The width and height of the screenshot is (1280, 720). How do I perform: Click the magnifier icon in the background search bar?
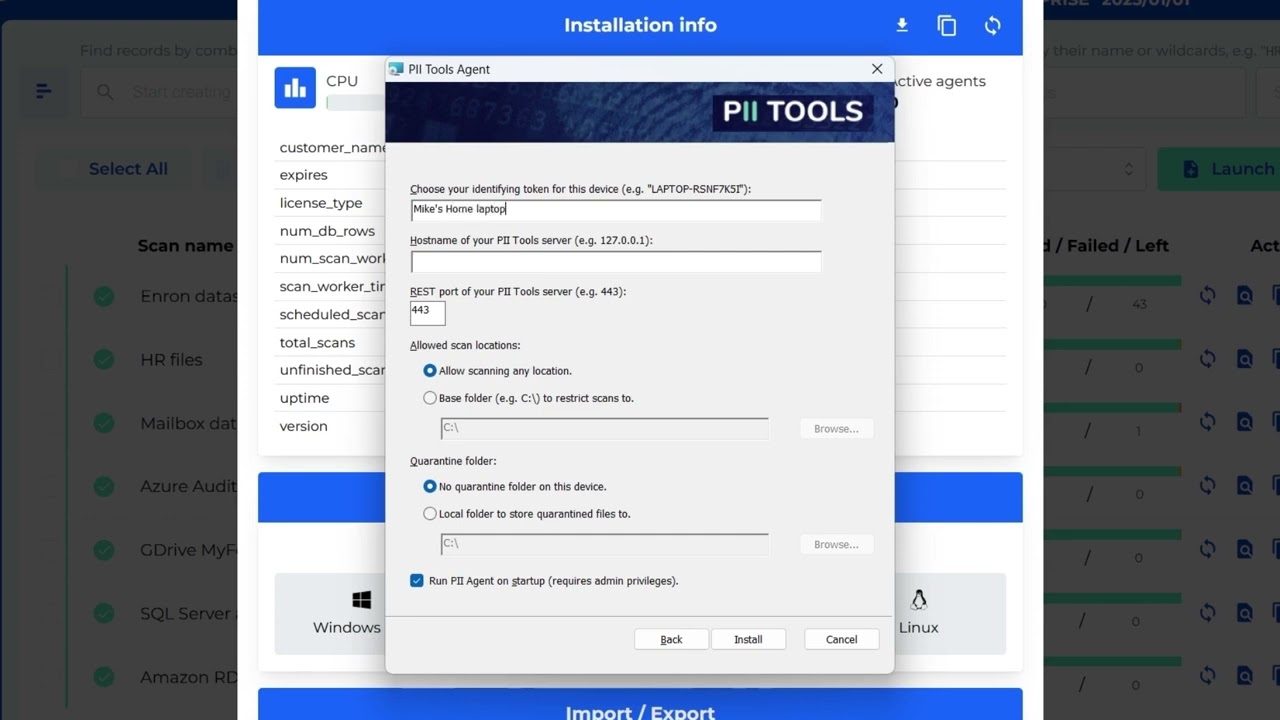(x=105, y=92)
